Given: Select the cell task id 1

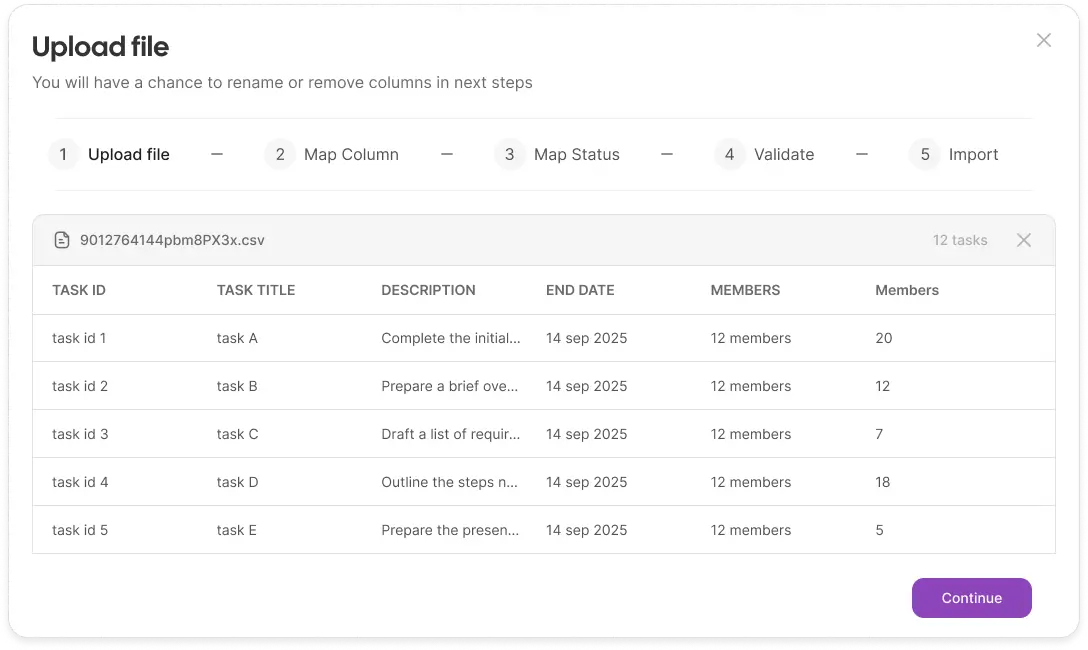Looking at the screenshot, I should [x=79, y=338].
